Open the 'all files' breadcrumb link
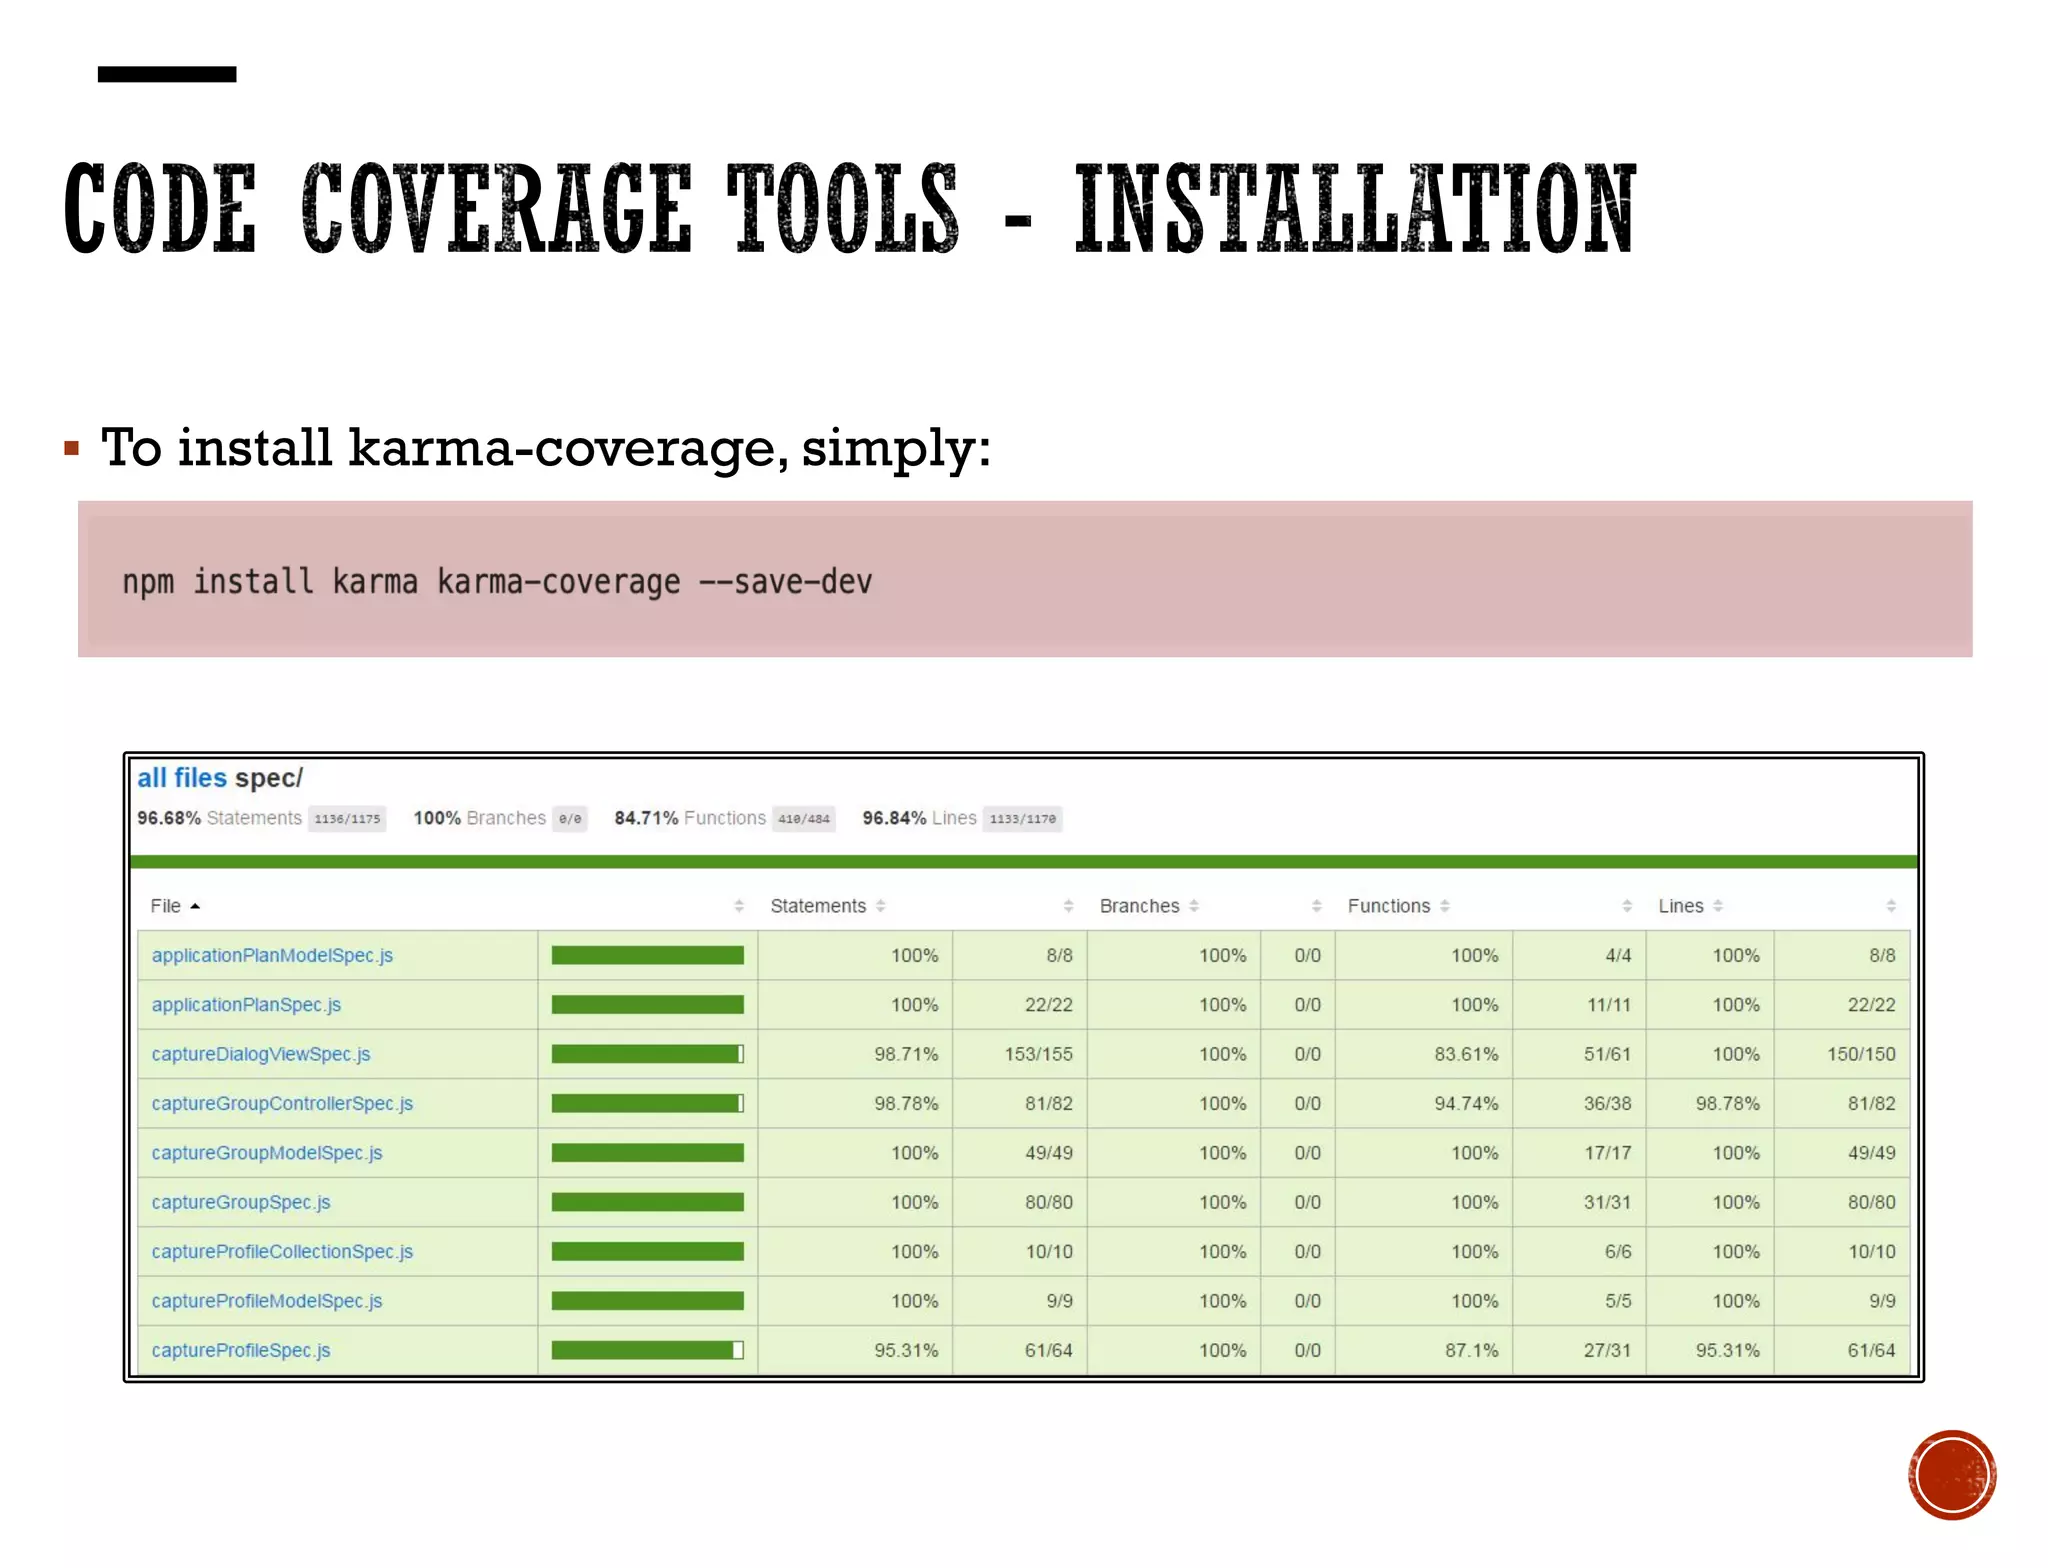 182,778
